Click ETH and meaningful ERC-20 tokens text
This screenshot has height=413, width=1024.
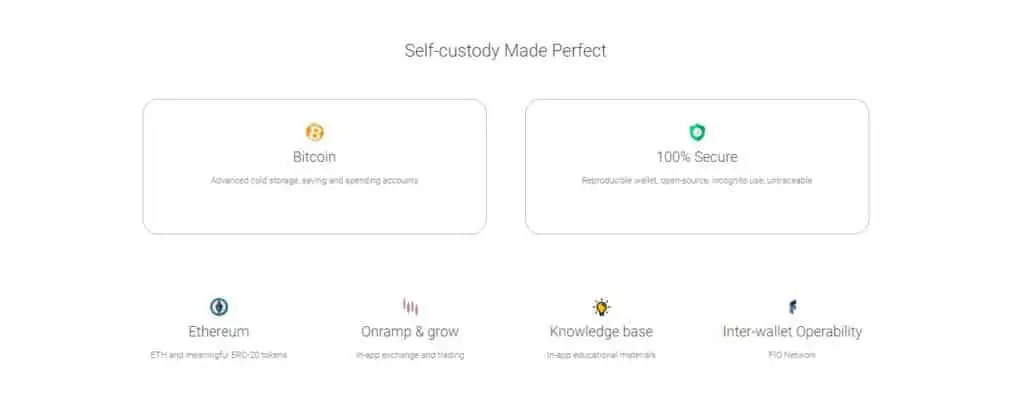(219, 355)
